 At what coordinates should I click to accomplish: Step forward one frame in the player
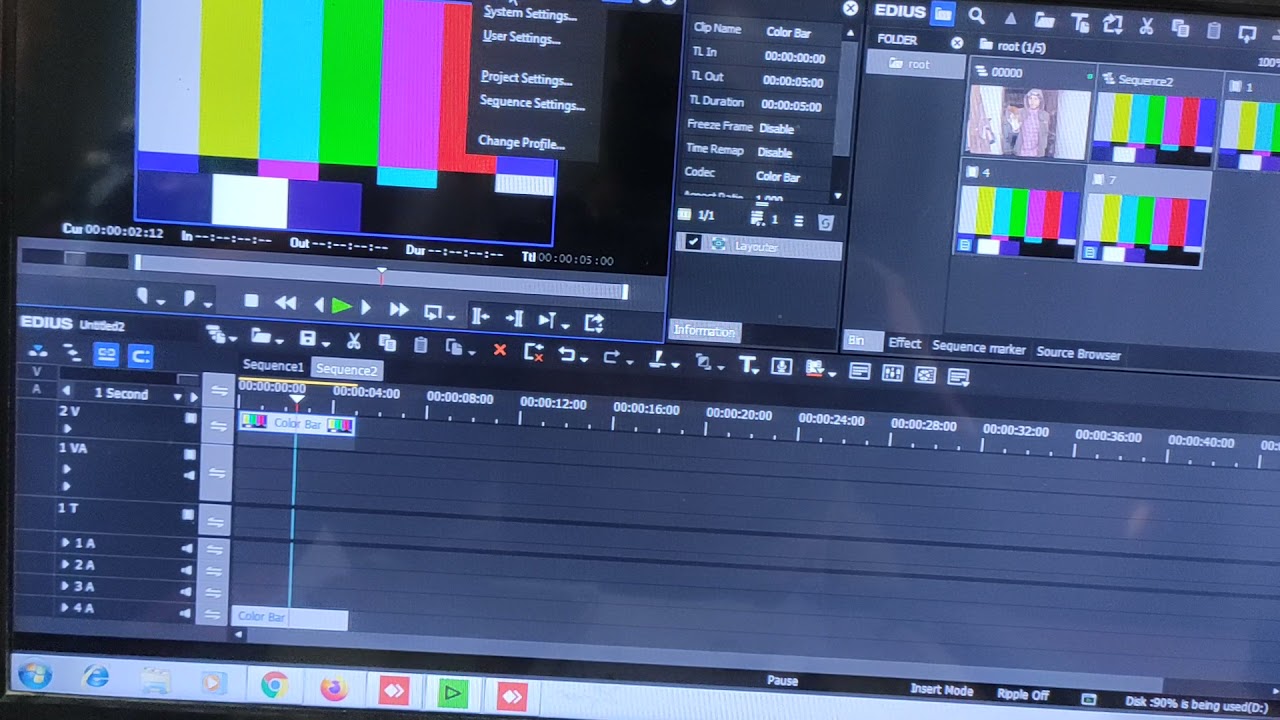366,308
